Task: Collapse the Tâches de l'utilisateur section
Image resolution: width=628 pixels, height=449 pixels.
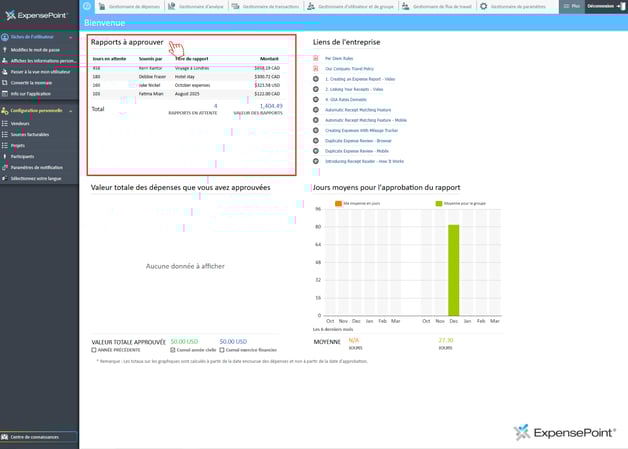Action: 70,37
